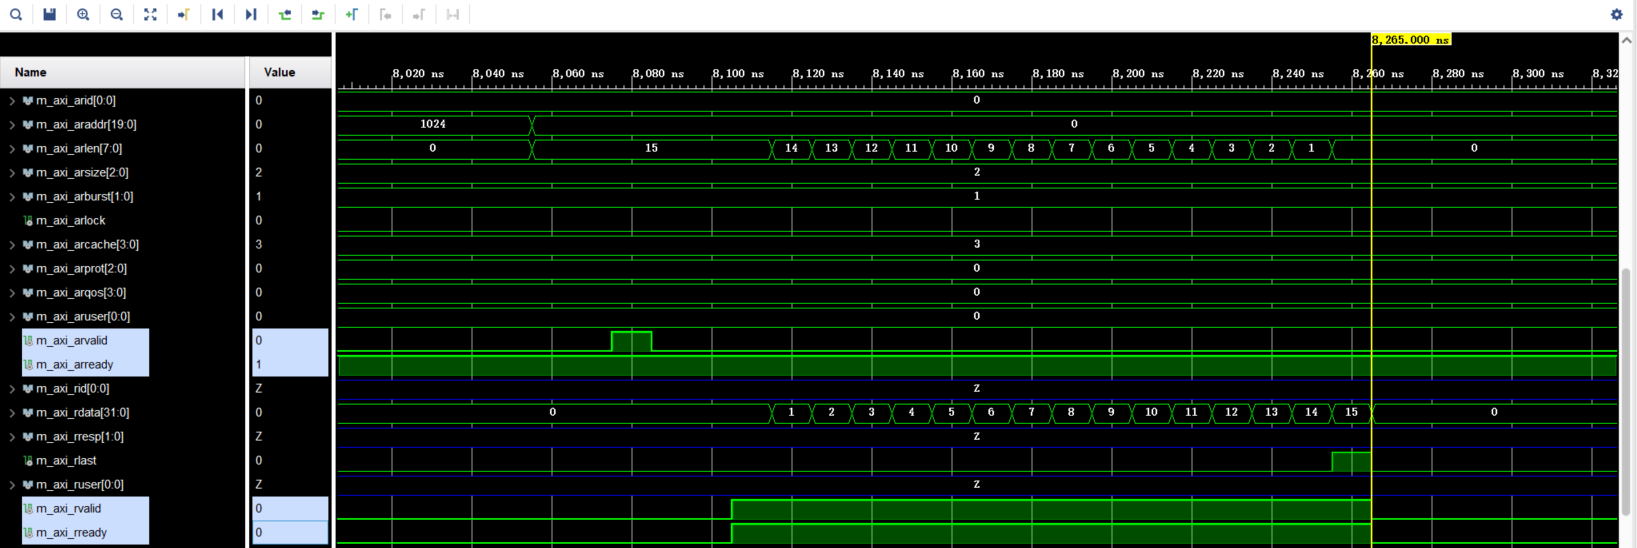This screenshot has height=548, width=1637.
Task: Expand m_axi_aruser[0:0] bus
Action: pos(12,317)
